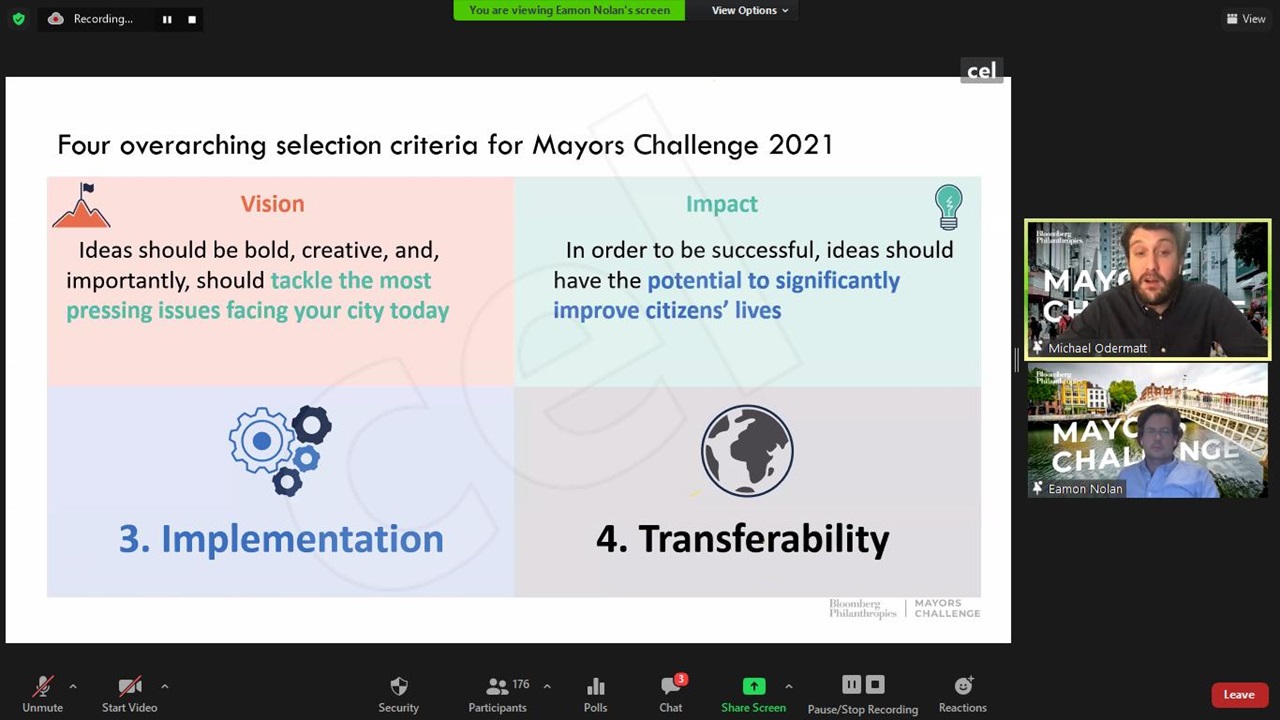
Task: Open the Reactions emoji menu
Action: (962, 693)
